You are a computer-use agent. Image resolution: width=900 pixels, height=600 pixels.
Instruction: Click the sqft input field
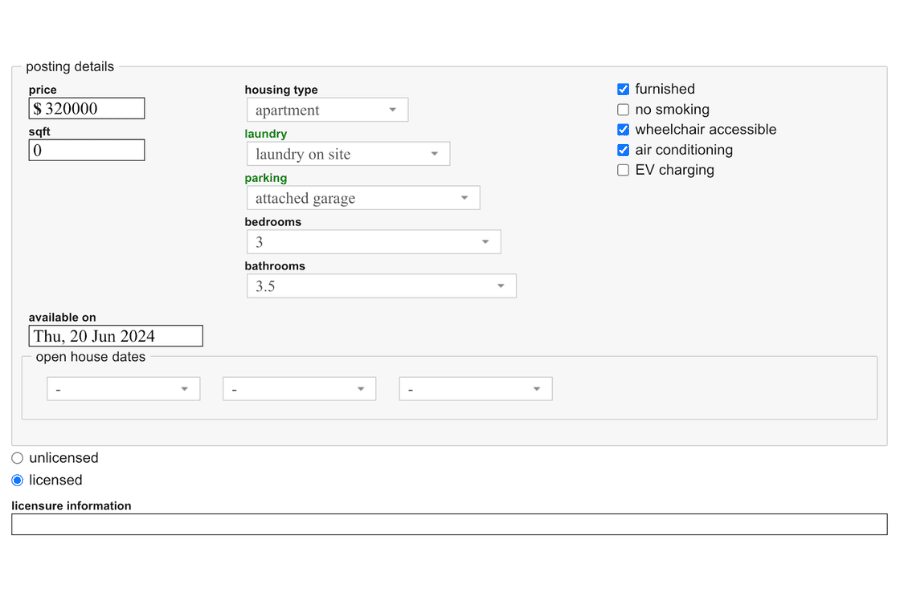click(87, 150)
